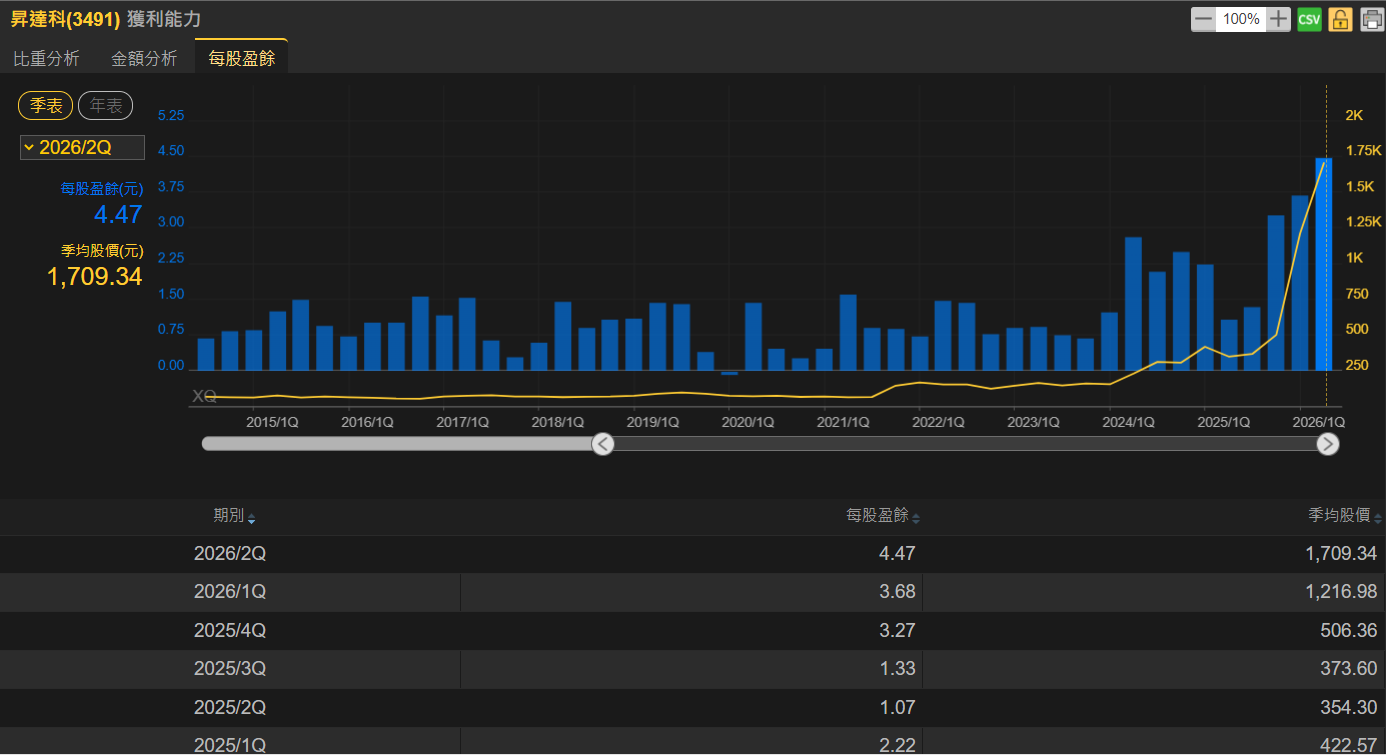Click the 373.60 average price cell
The height and width of the screenshot is (756, 1386).
pyautogui.click(x=1350, y=669)
